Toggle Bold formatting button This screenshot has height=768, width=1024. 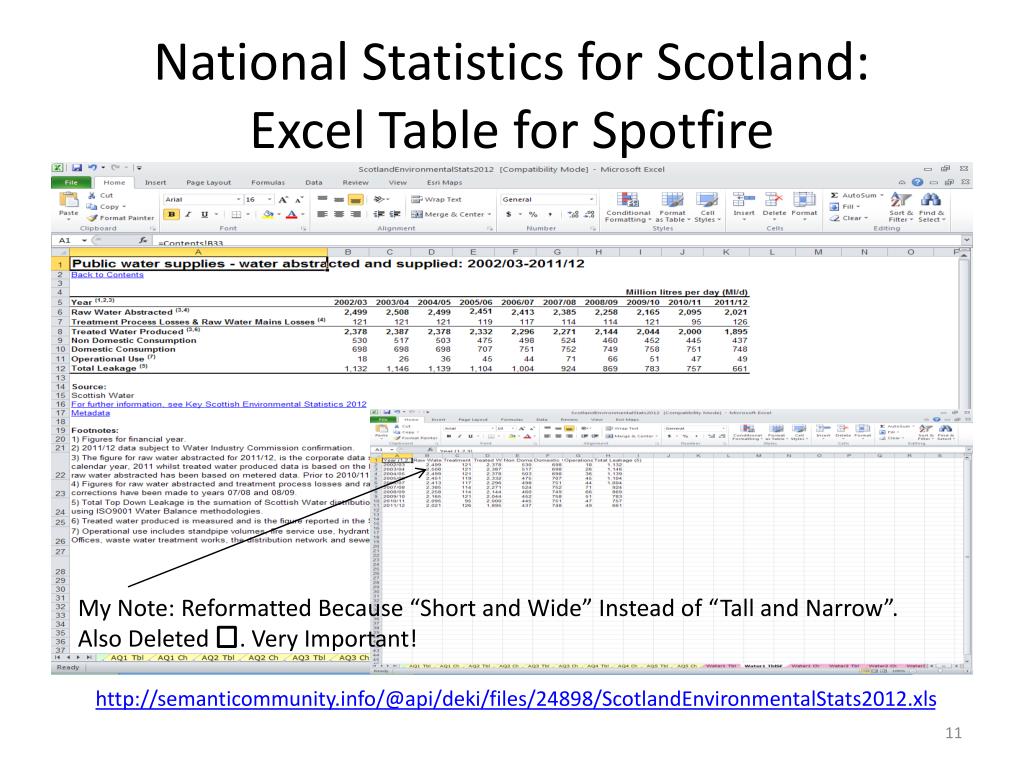[x=172, y=214]
